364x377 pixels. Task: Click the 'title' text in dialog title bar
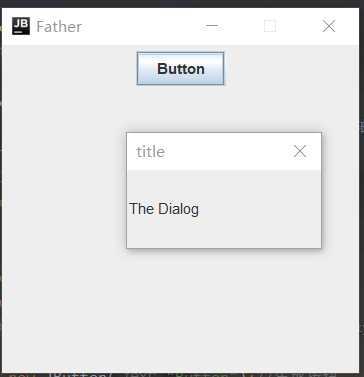[x=150, y=152]
